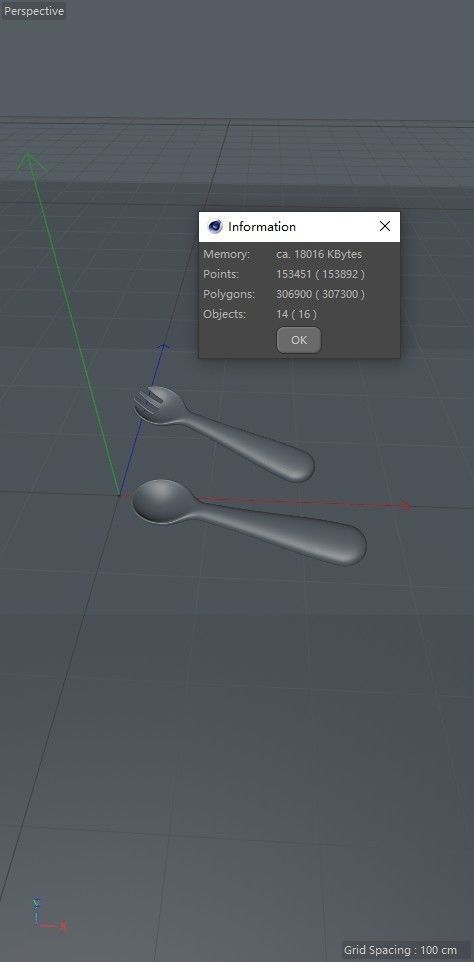This screenshot has width=474, height=962.
Task: Select the fork model in the viewport
Action: coord(224,432)
